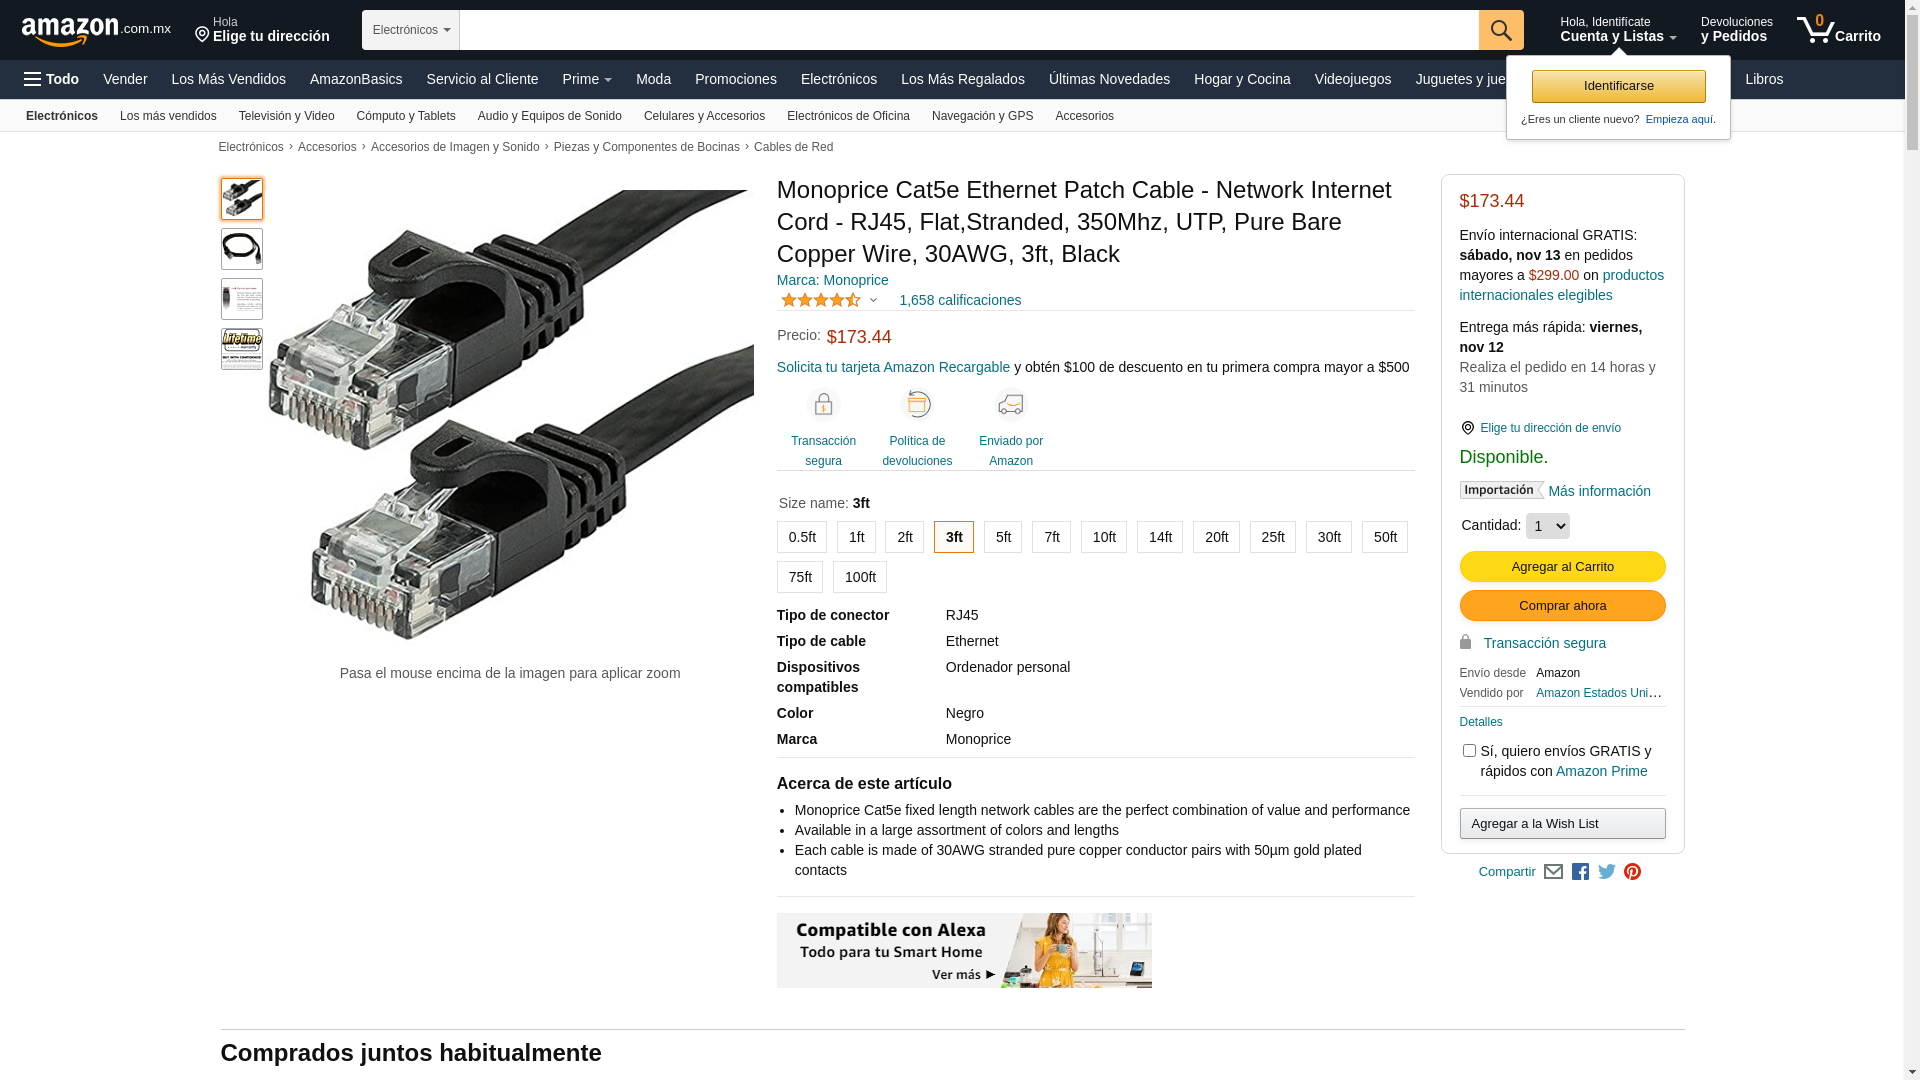Open Celulares y Accesorios subcategory tab
1920x1080 pixels.
(704, 116)
